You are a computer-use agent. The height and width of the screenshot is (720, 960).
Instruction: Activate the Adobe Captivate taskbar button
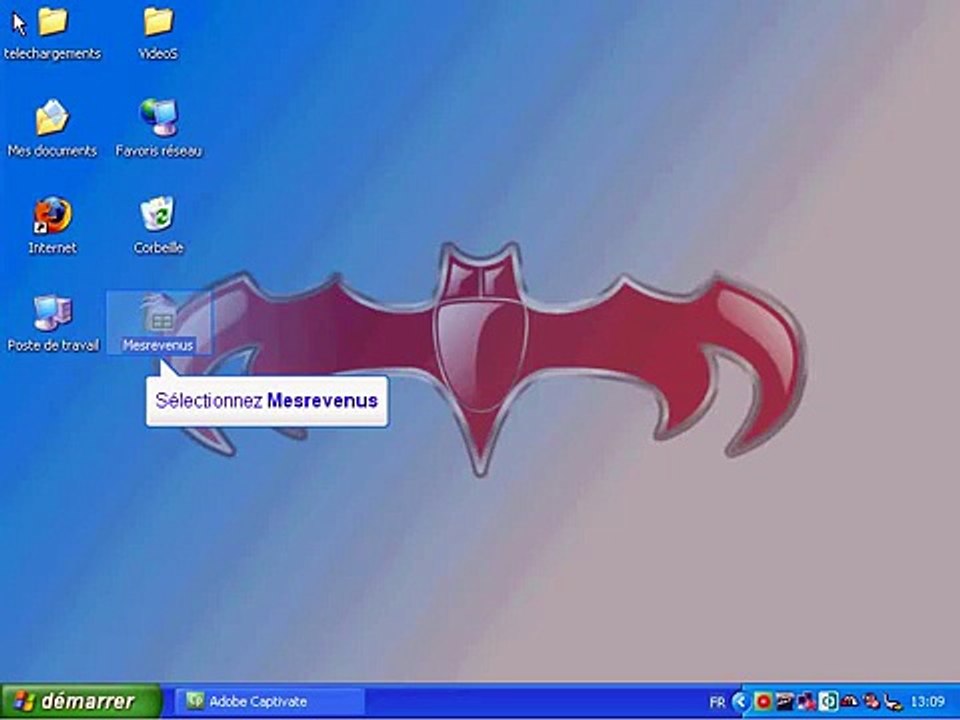coord(270,701)
